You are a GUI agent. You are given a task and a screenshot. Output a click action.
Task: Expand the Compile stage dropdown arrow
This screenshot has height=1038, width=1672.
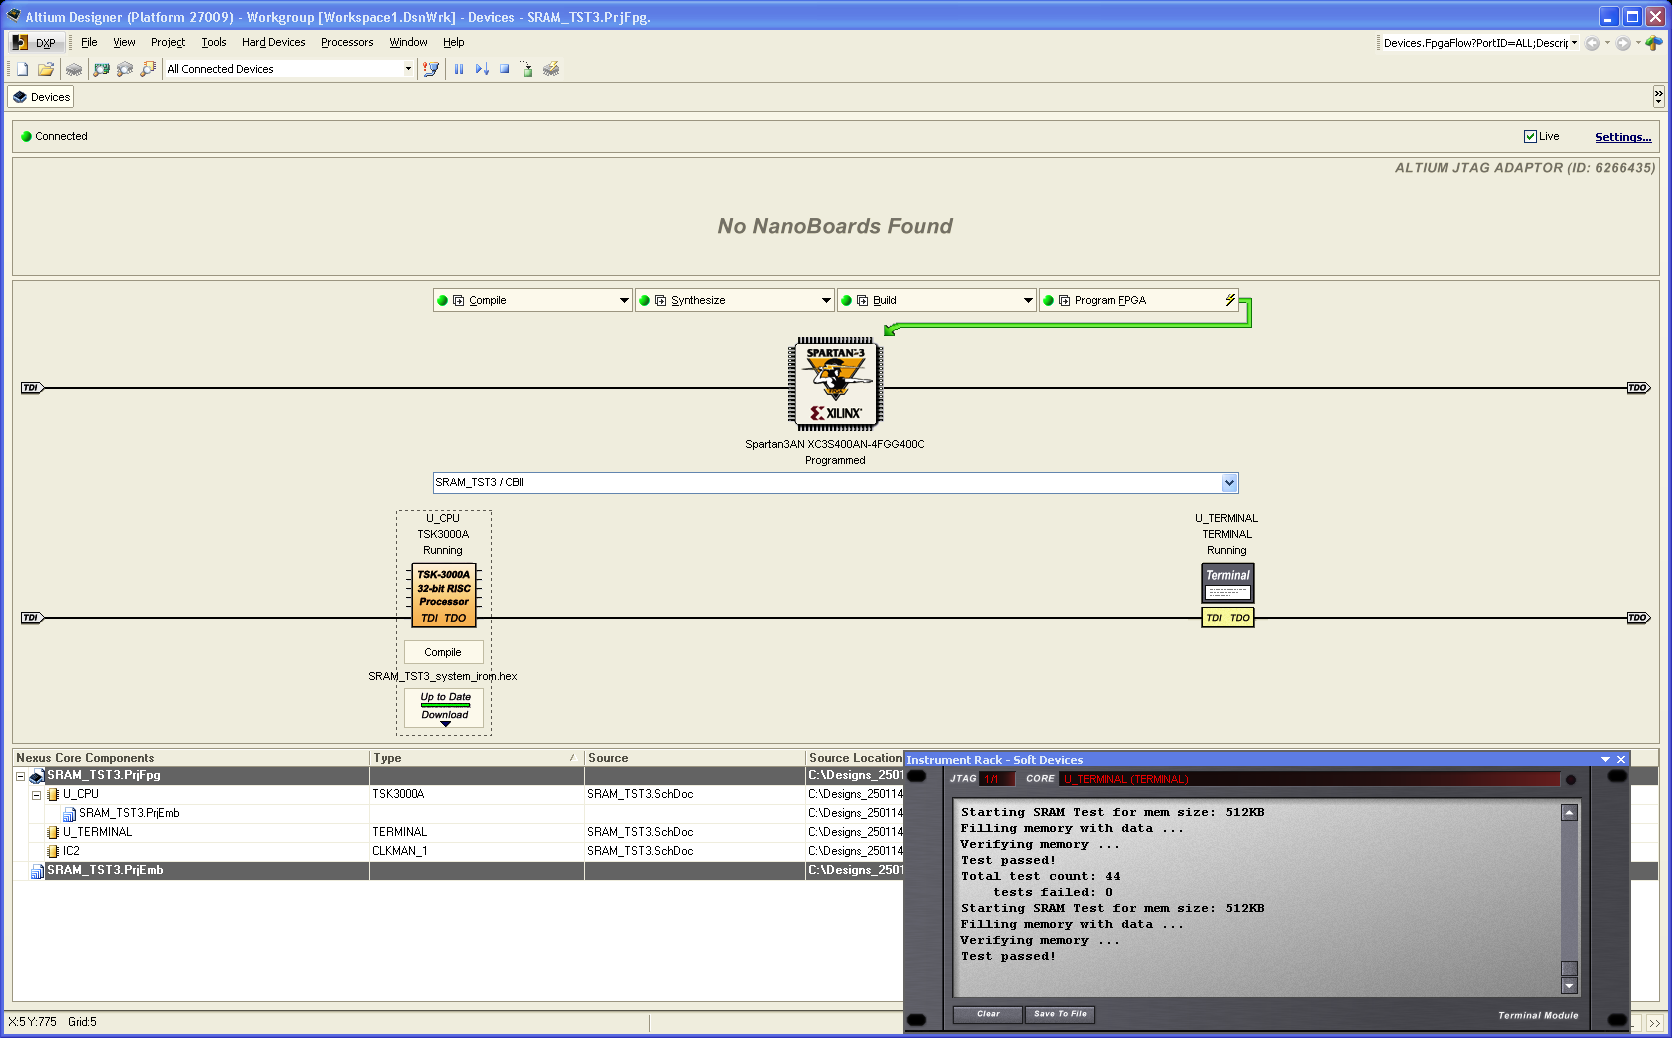[624, 300]
